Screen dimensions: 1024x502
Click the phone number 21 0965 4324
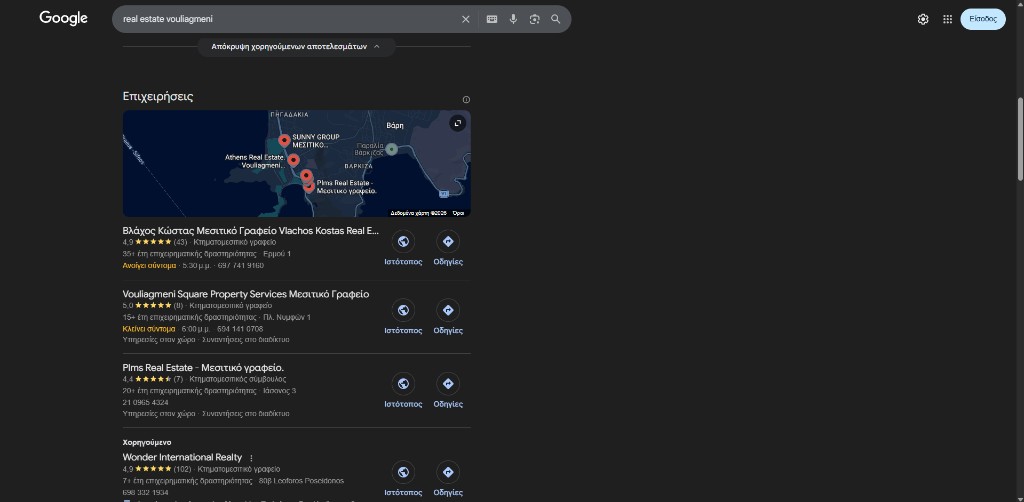pyautogui.click(x=145, y=402)
